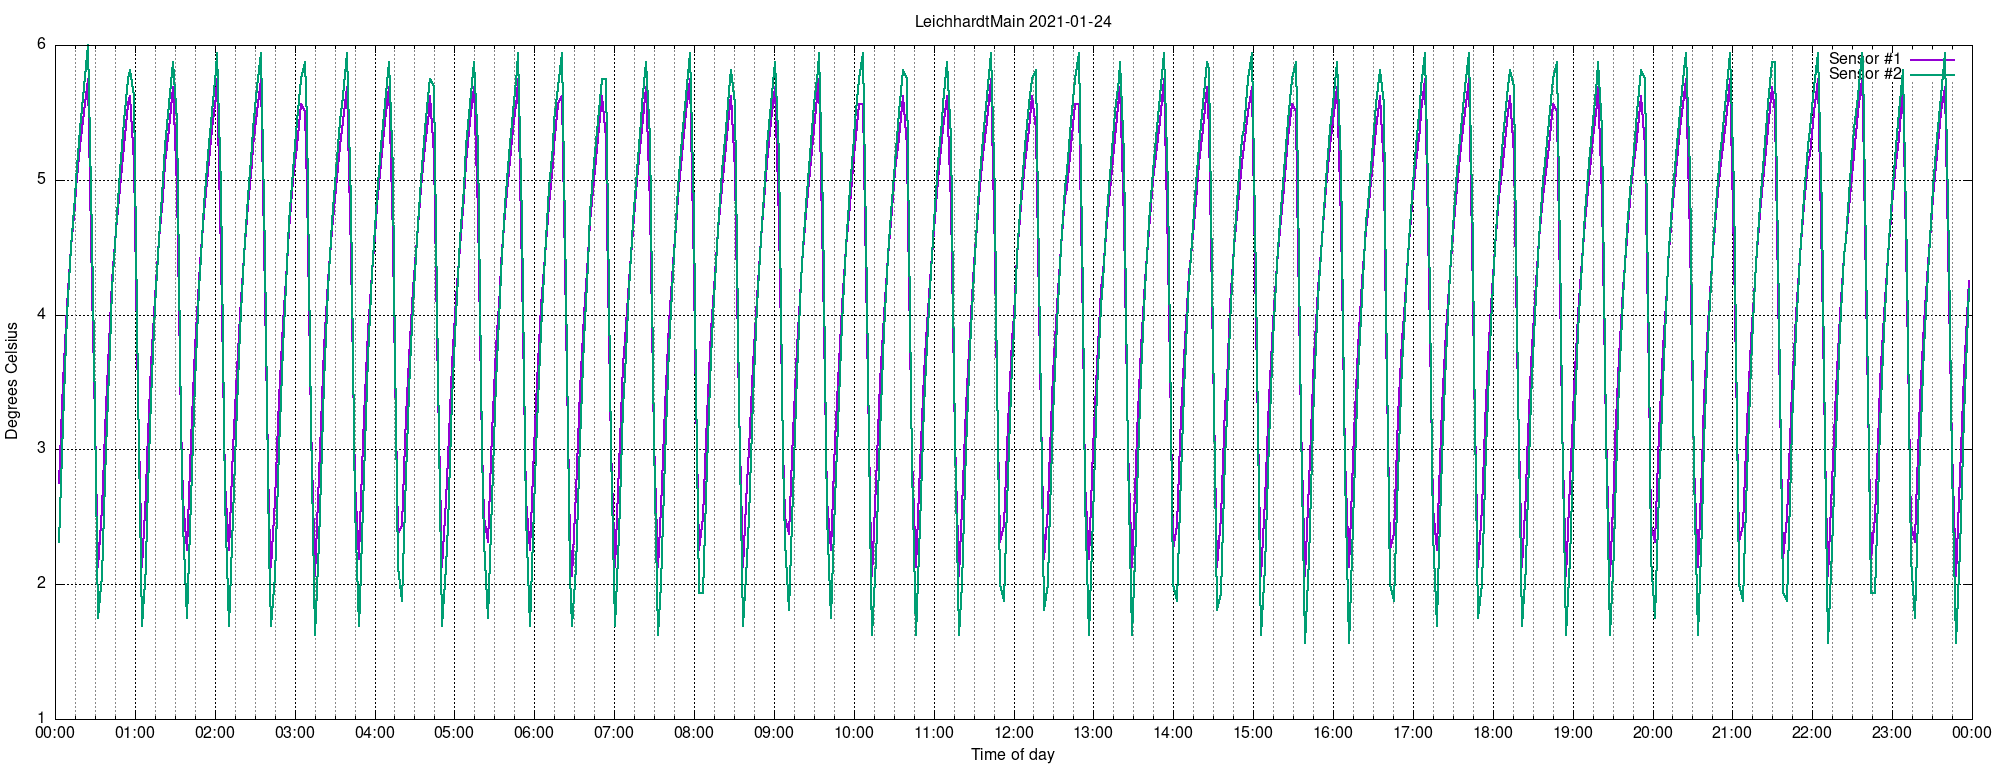Viewport: 2000px width, 768px height.
Task: Click the Sensor #1 legend label
Action: pos(1865,59)
